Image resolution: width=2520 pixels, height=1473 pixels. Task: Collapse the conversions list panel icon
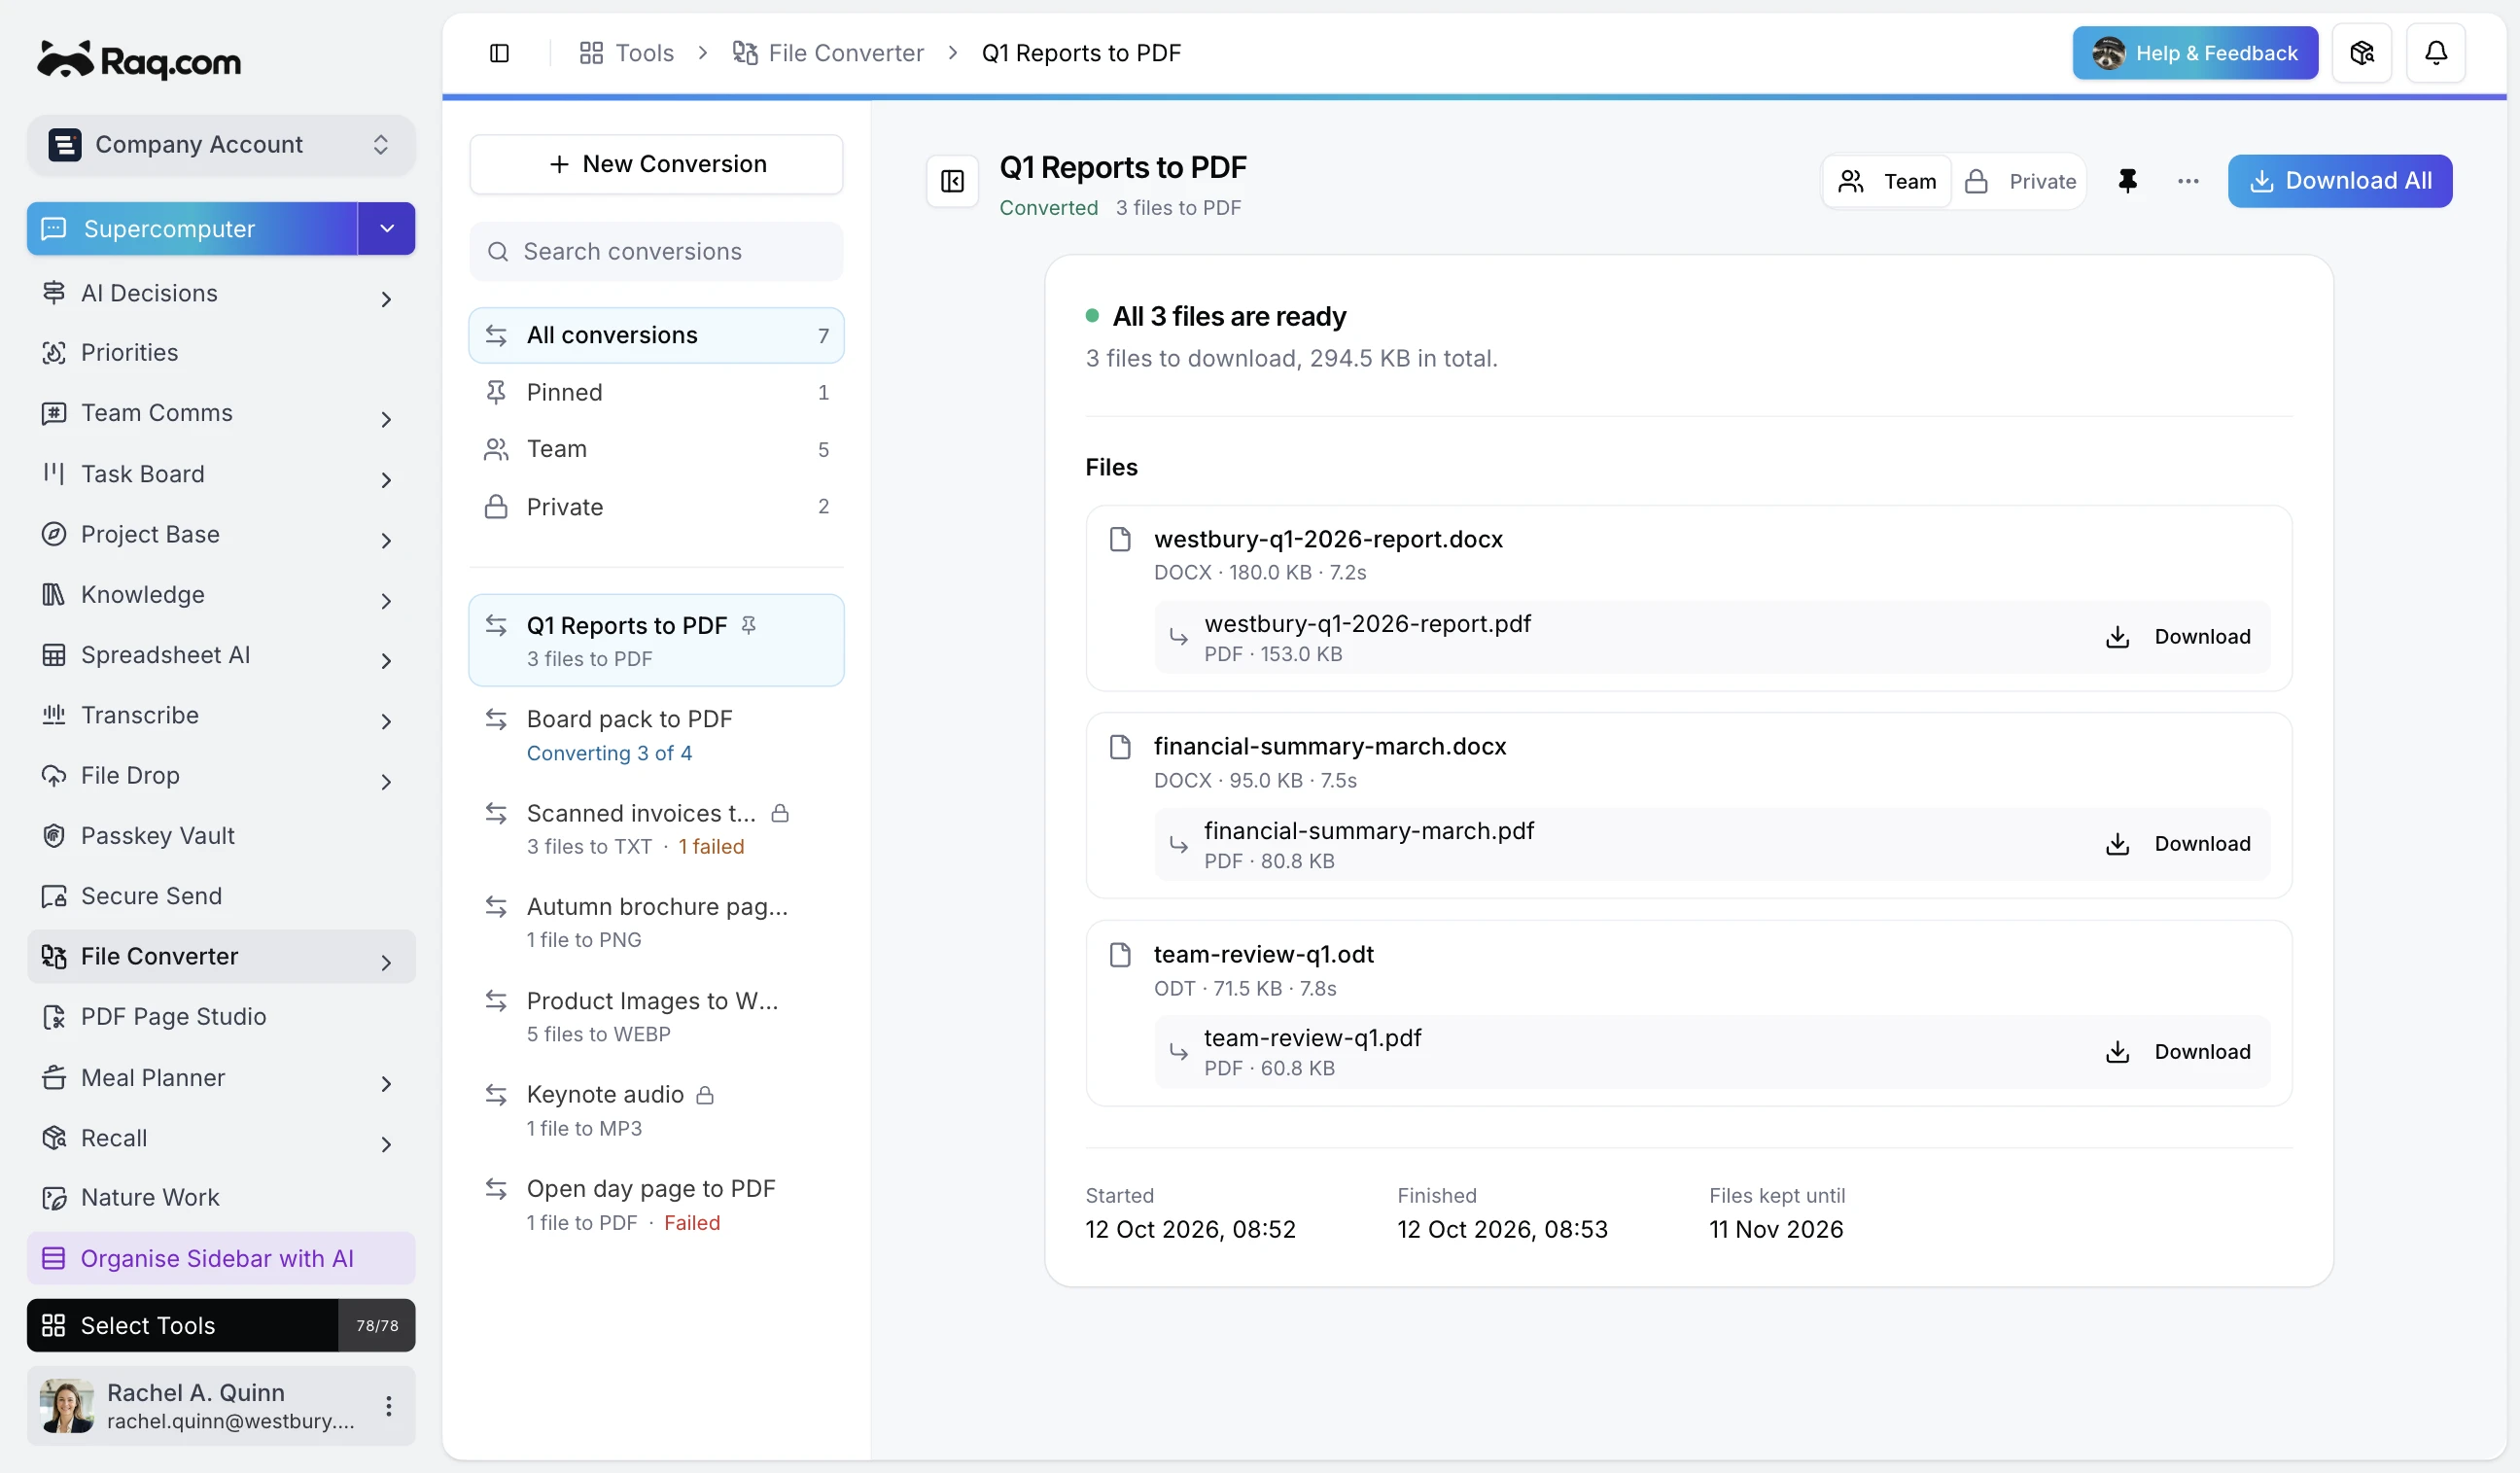pos(952,181)
